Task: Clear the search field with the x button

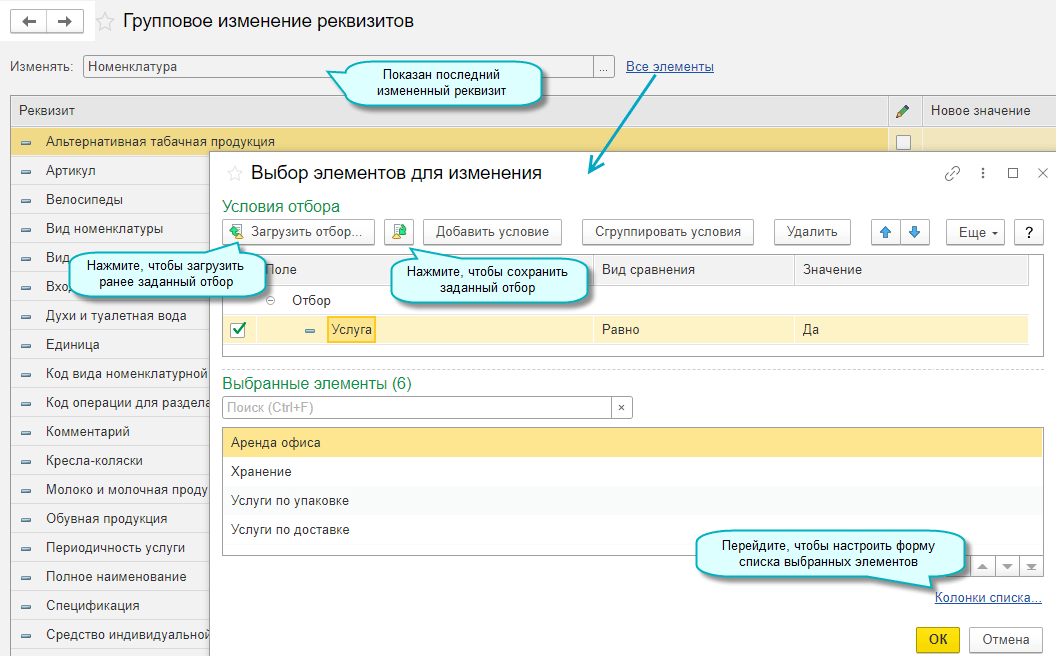Action: click(x=621, y=408)
